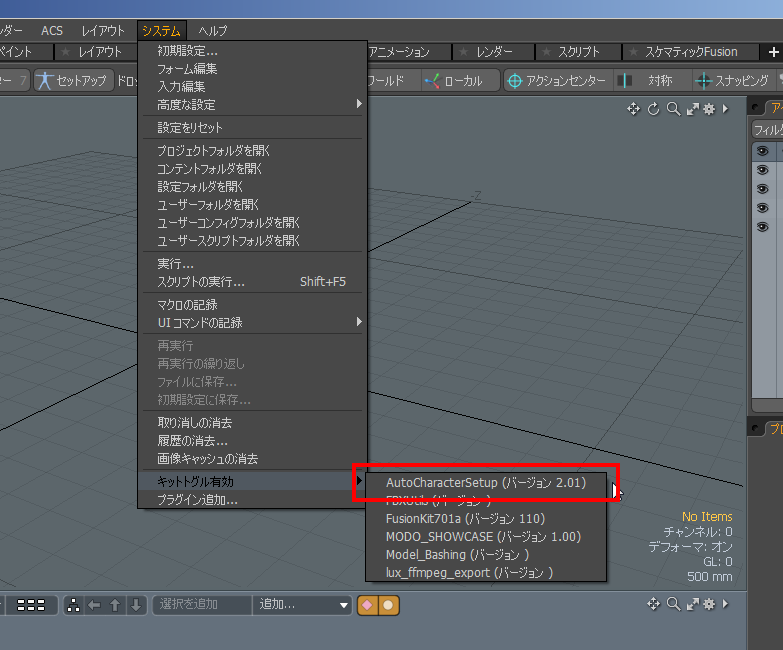
Task: Expand the UI コマンドの記録 submenu
Action: pyautogui.click(x=253, y=323)
